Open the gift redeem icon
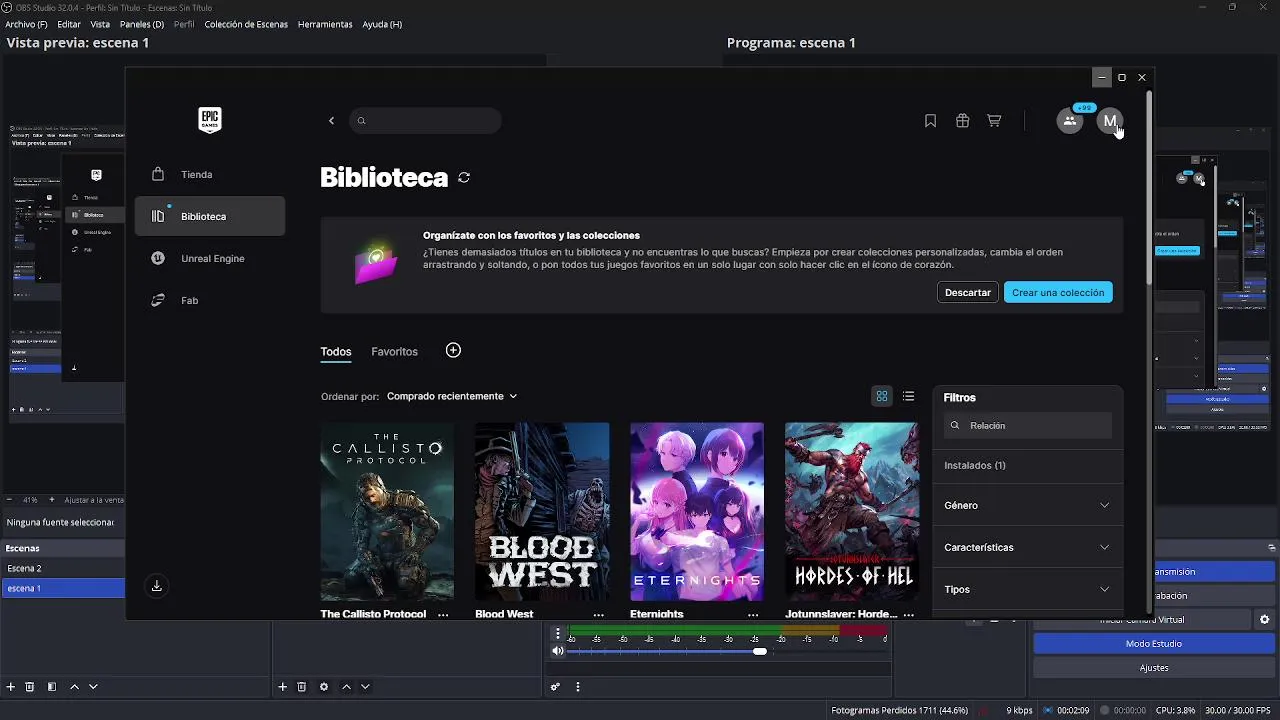This screenshot has height=720, width=1280. pos(962,121)
